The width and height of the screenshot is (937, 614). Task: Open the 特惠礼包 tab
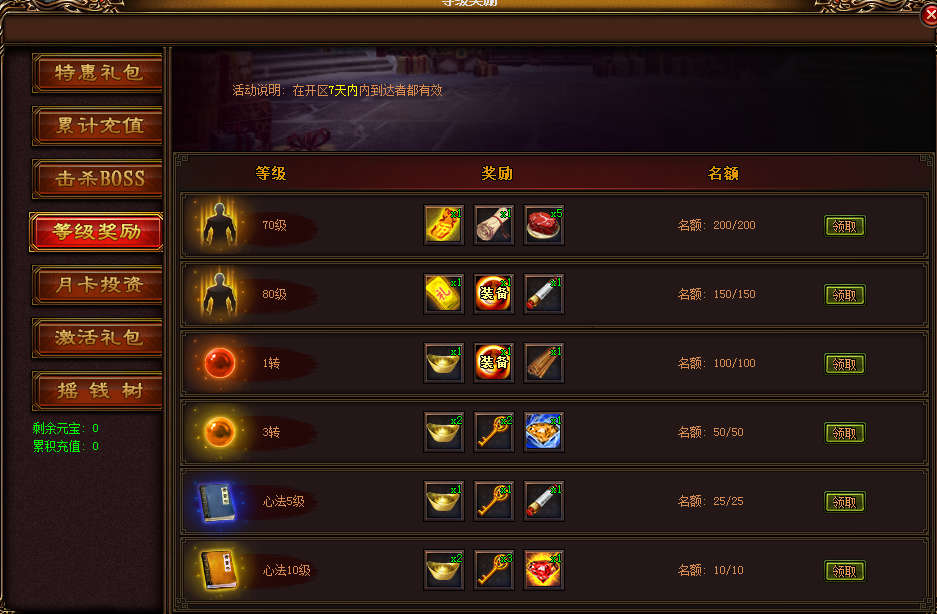[97, 73]
